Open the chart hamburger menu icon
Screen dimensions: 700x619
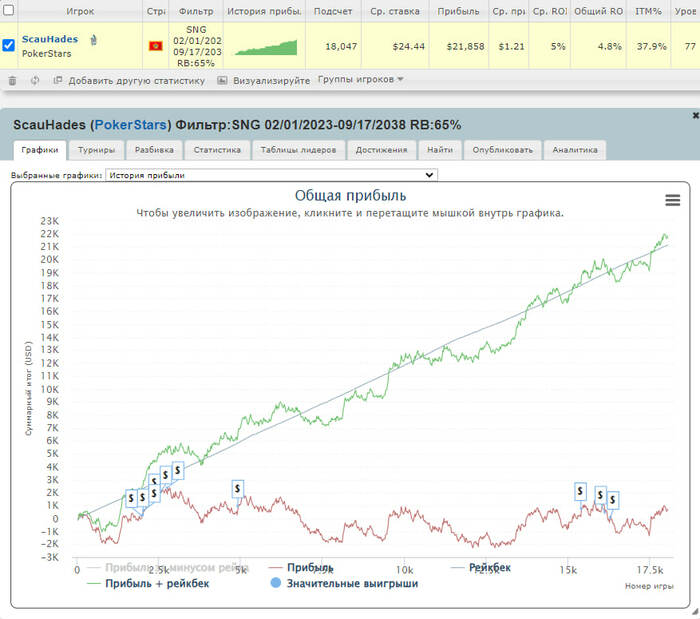[672, 200]
